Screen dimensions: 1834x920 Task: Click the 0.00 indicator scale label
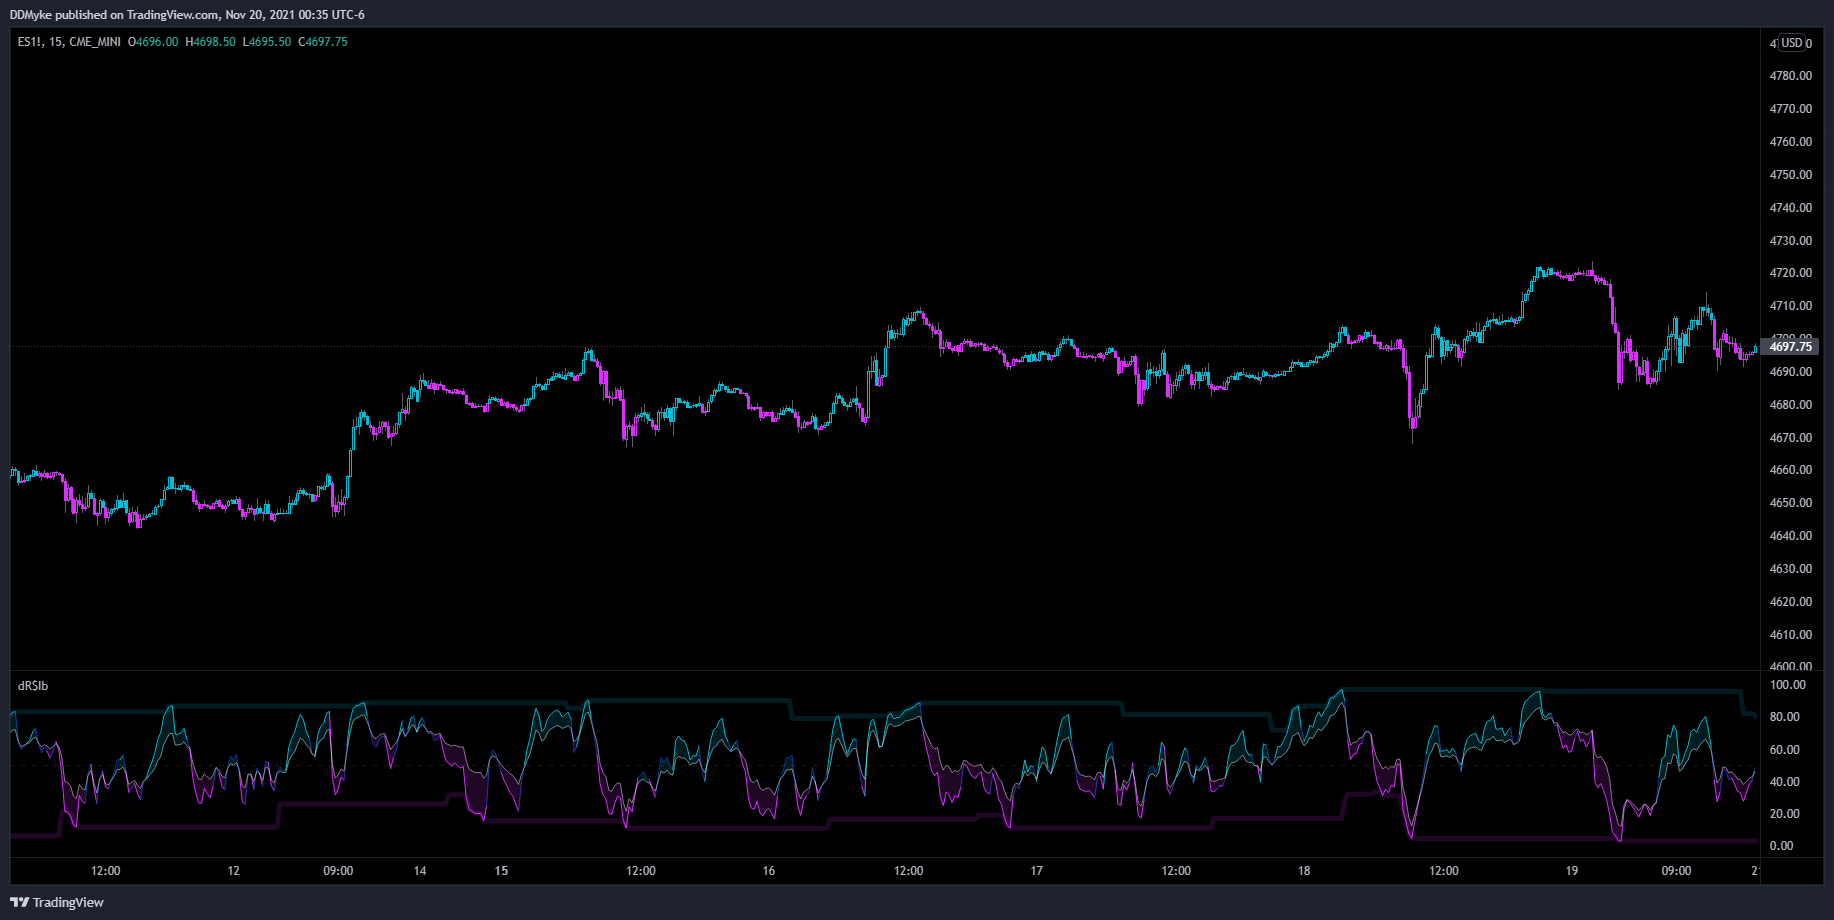pyautogui.click(x=1781, y=846)
